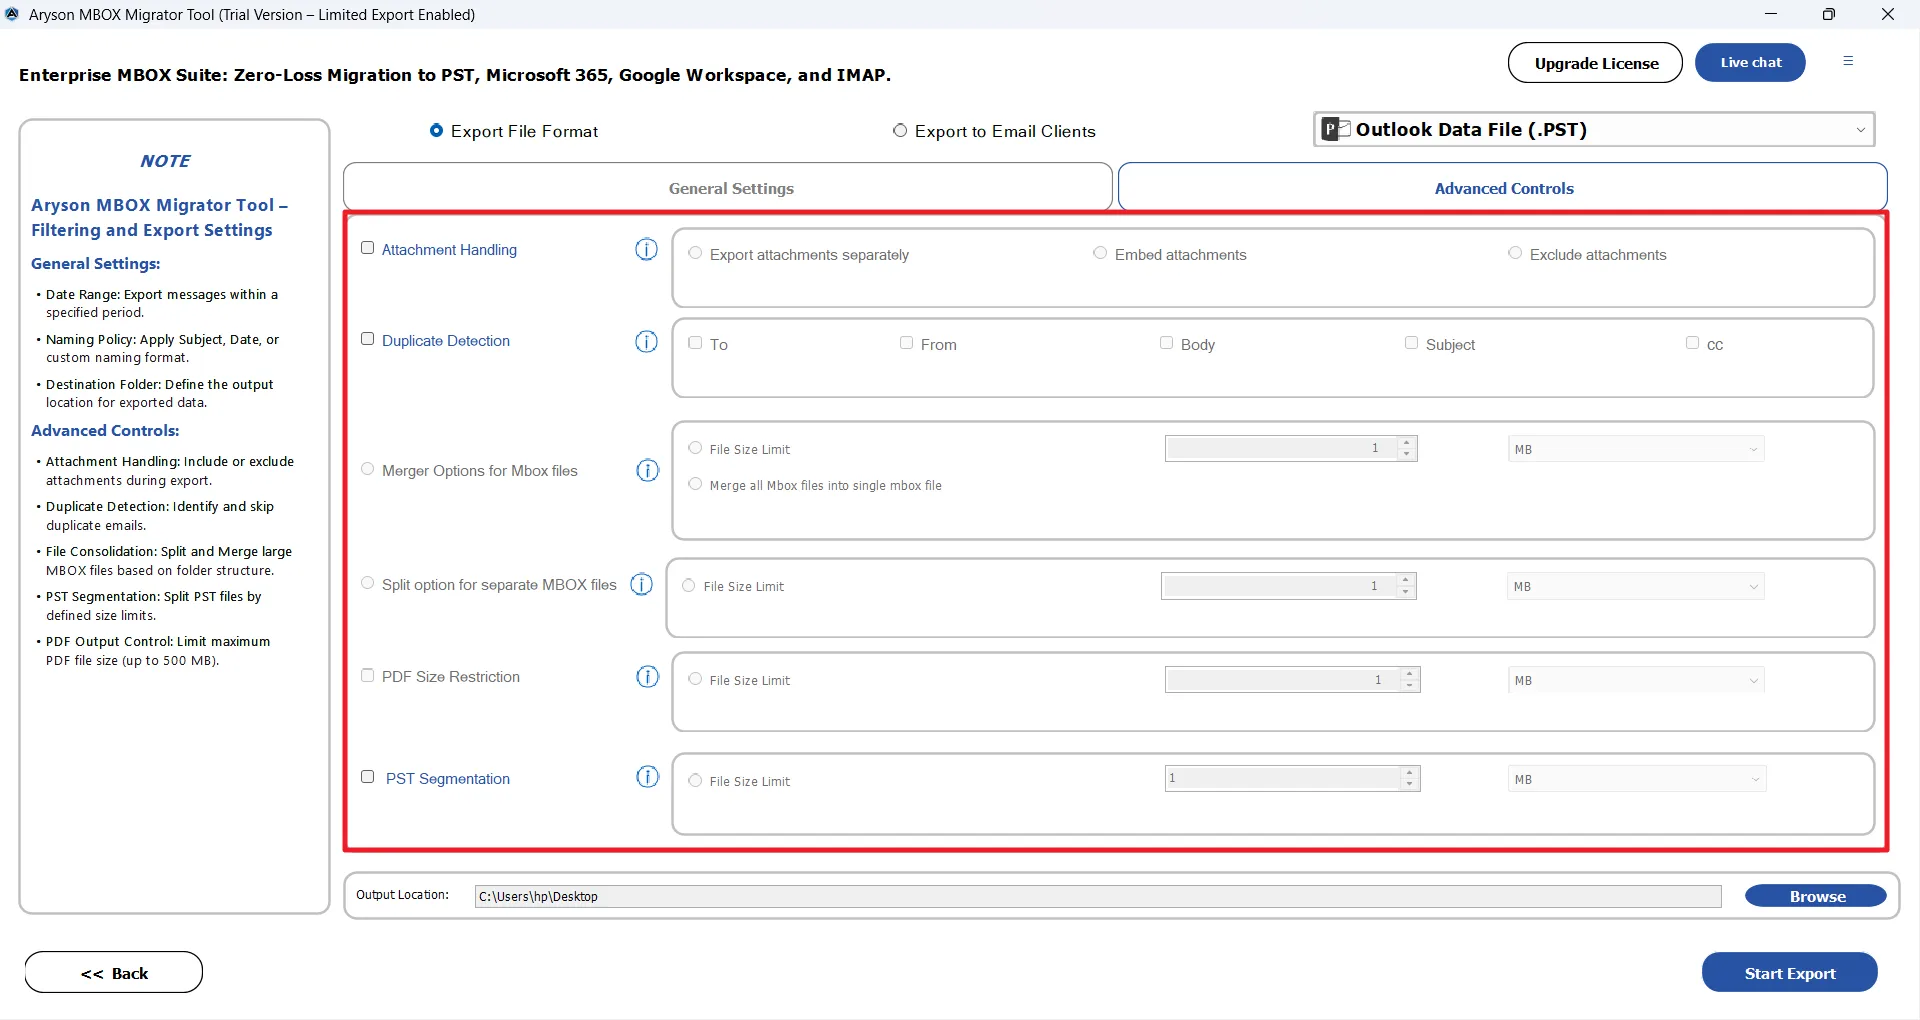
Task: Switch to the Advanced Controls tab
Action: pos(1503,187)
